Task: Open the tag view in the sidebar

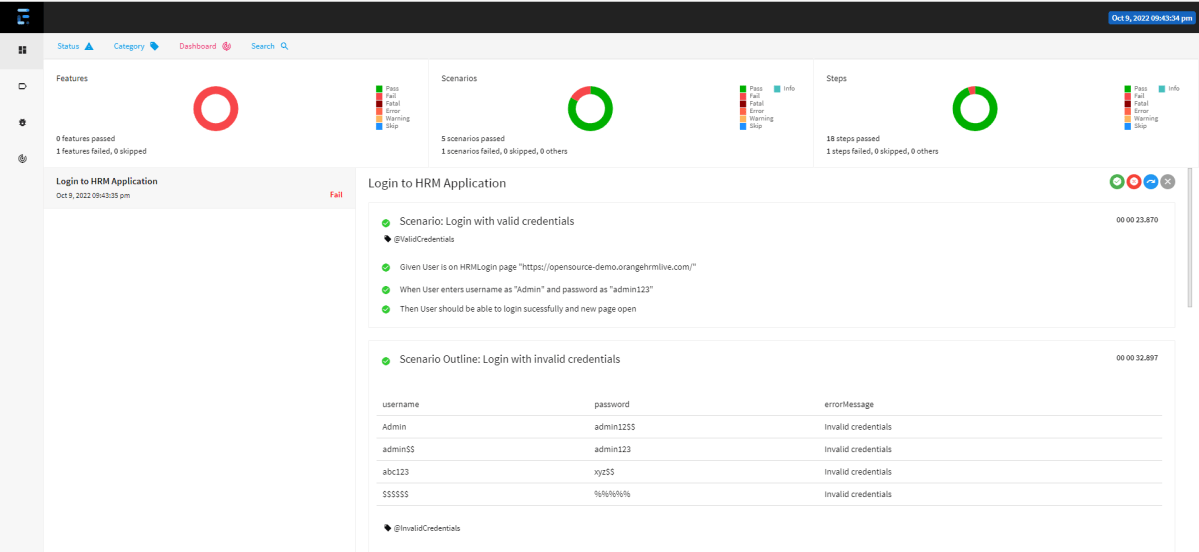Action: (22, 86)
